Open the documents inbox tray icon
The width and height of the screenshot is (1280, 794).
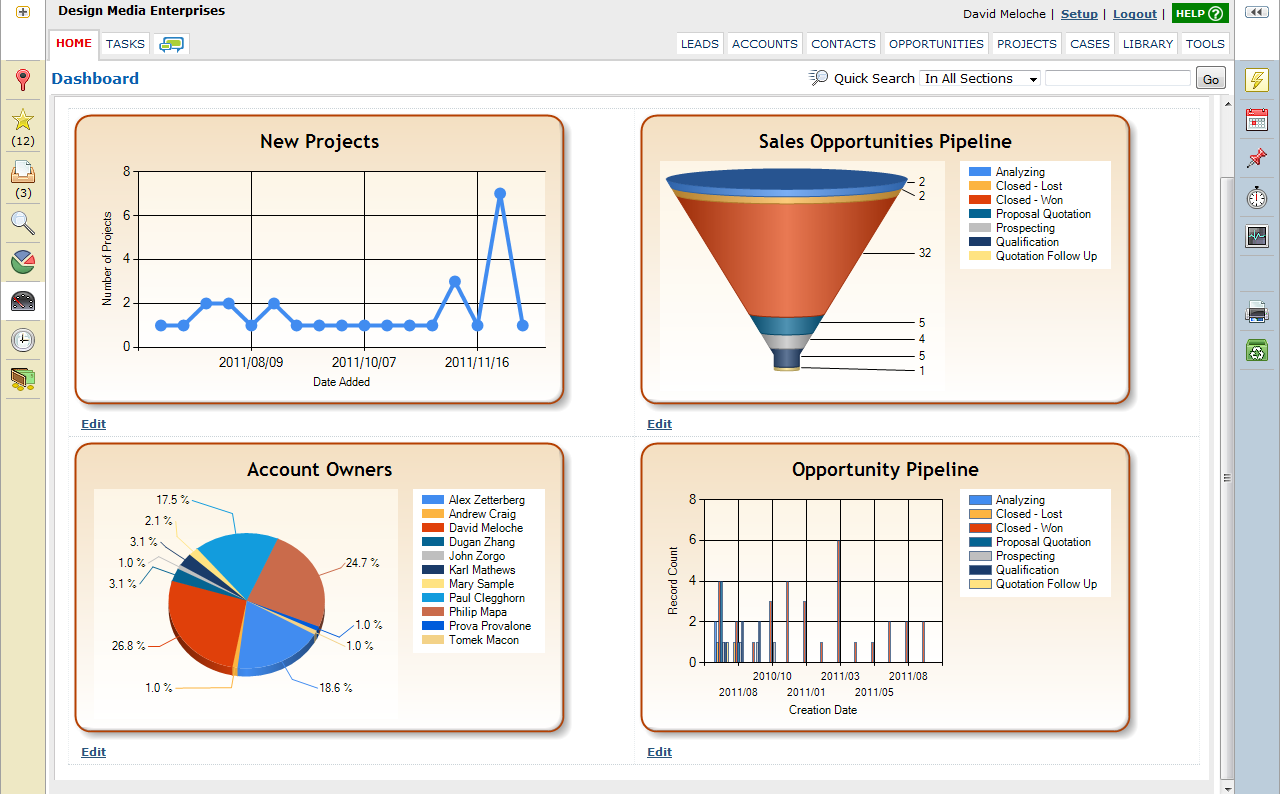(x=23, y=172)
